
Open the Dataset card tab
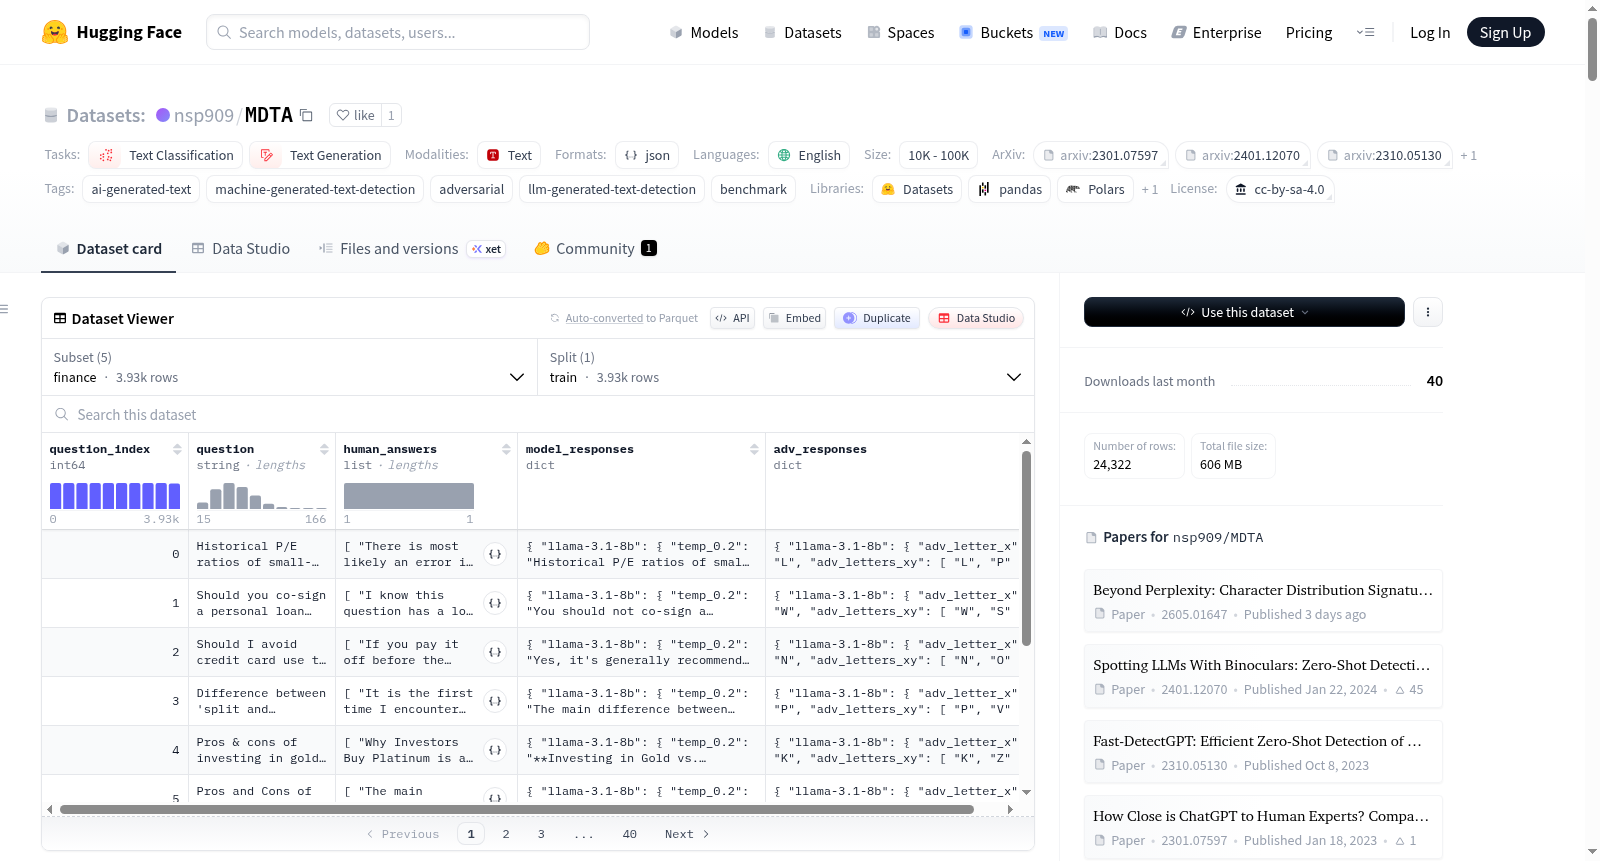pyautogui.click(x=109, y=249)
